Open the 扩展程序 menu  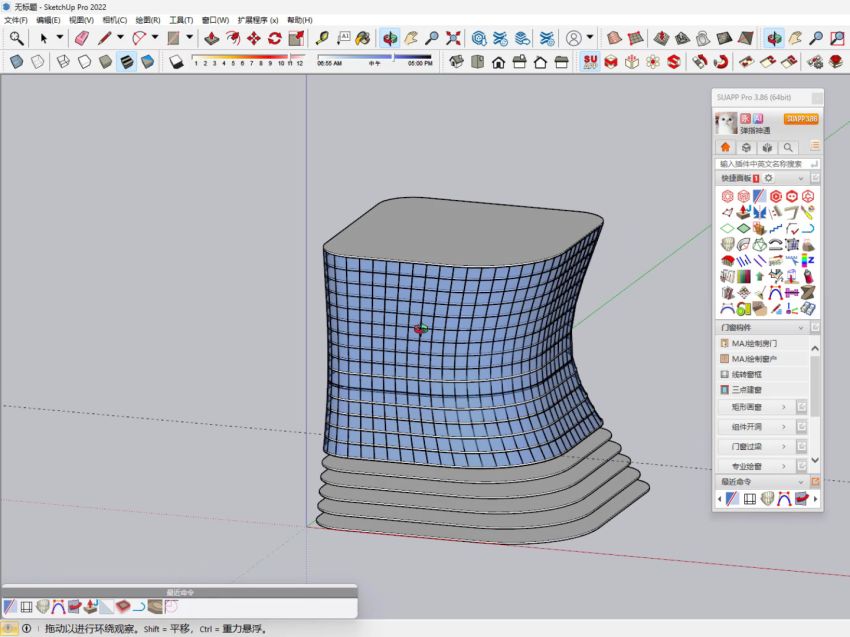pyautogui.click(x=257, y=20)
